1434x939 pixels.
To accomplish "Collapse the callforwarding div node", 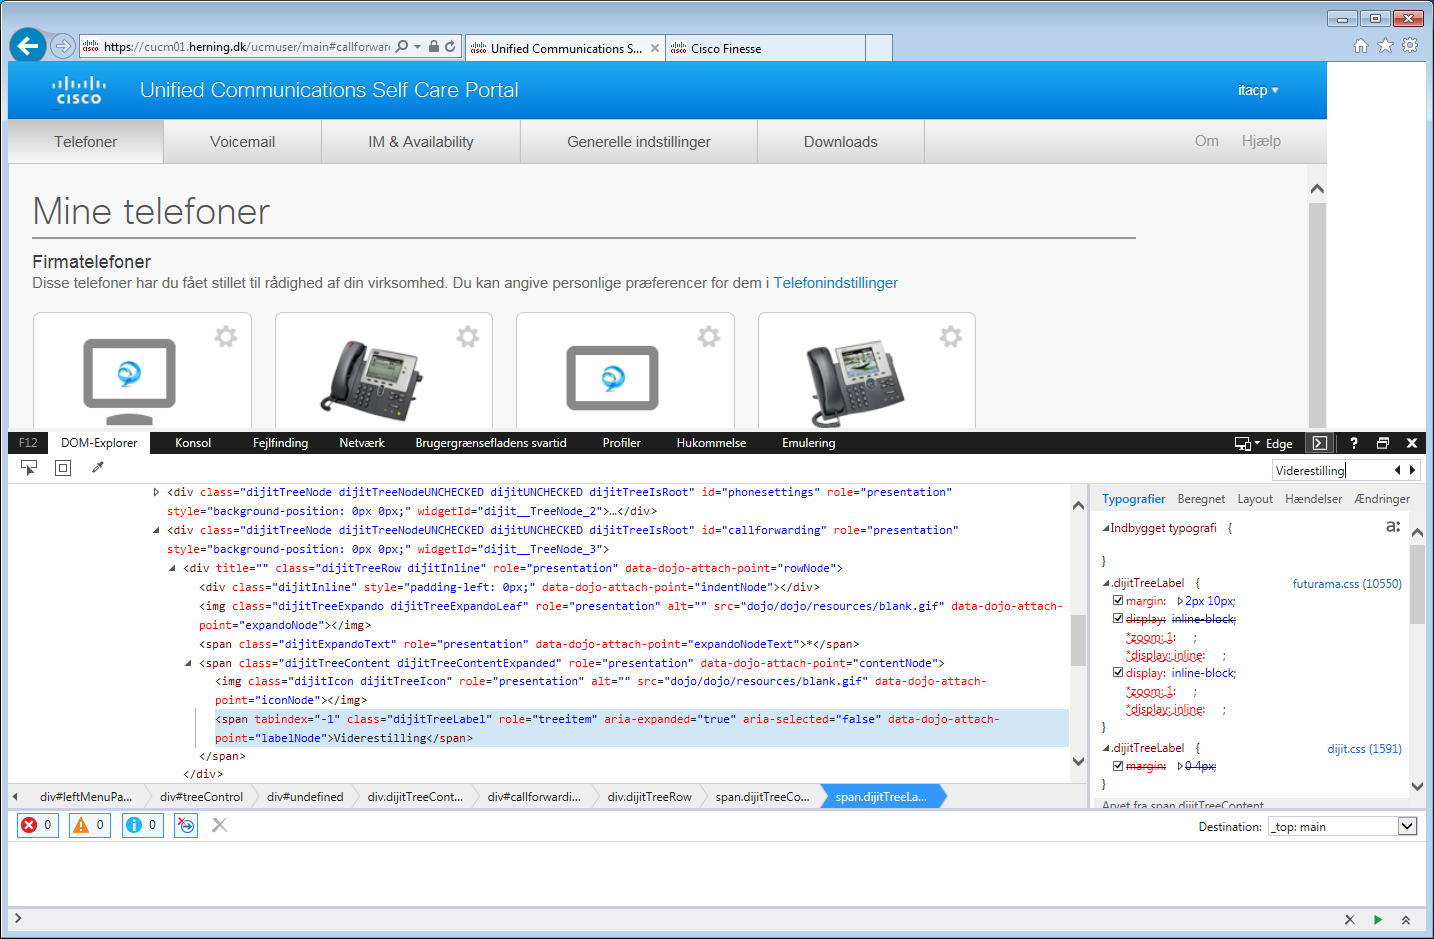I will tap(156, 530).
